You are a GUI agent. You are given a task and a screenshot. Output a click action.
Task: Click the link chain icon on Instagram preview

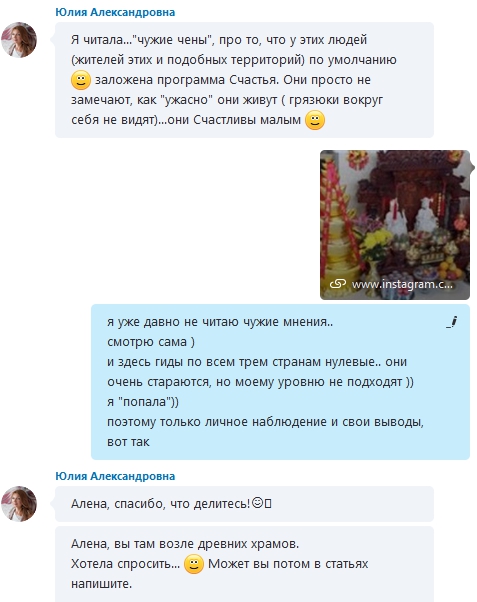[x=338, y=284]
